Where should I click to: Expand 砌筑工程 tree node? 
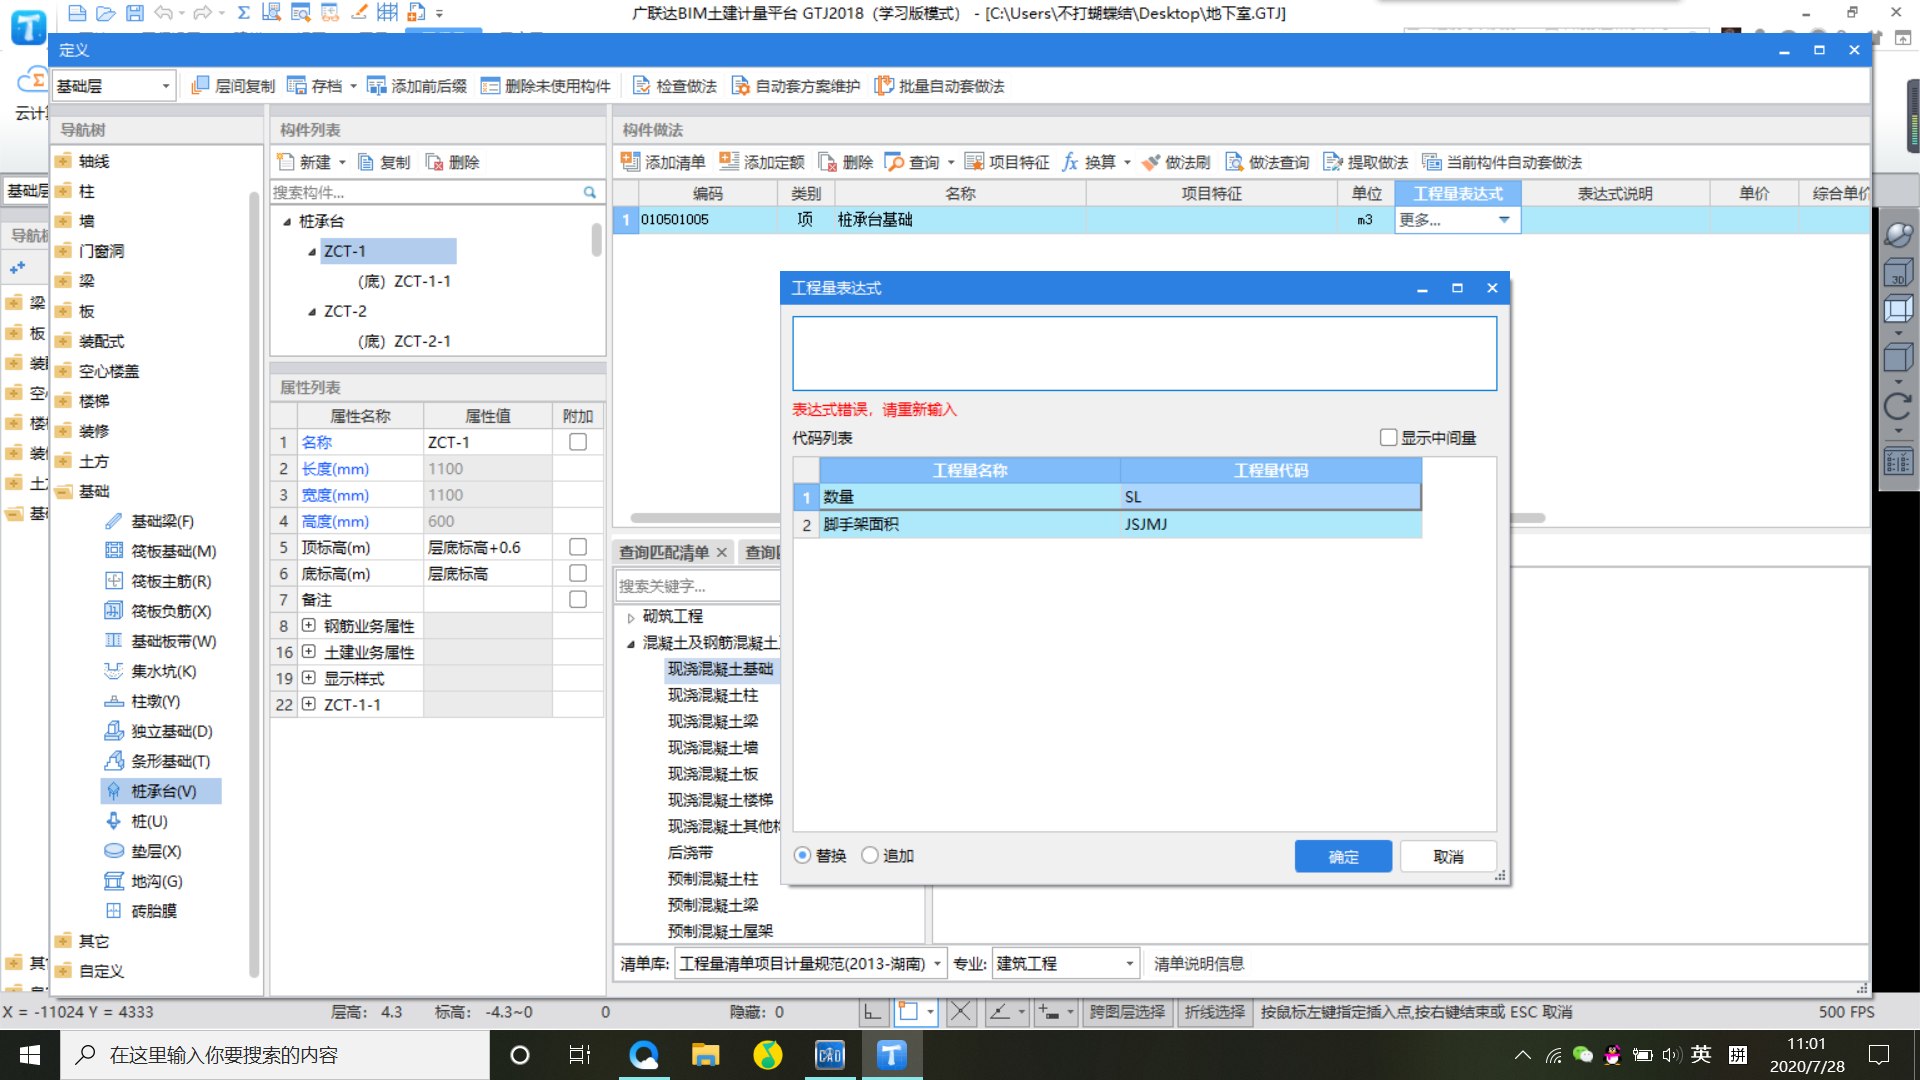coord(631,617)
